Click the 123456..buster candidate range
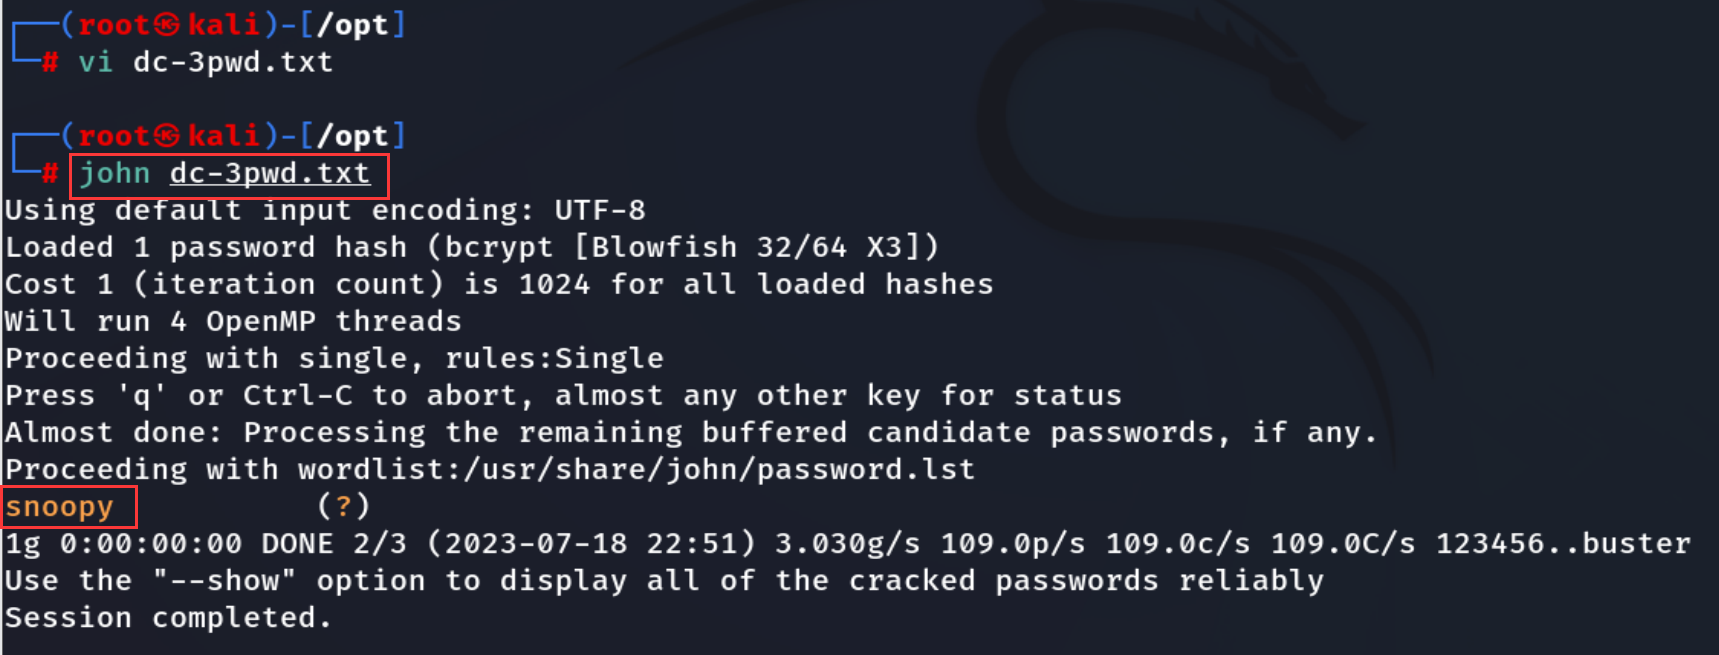The image size is (1719, 655). point(1564,543)
